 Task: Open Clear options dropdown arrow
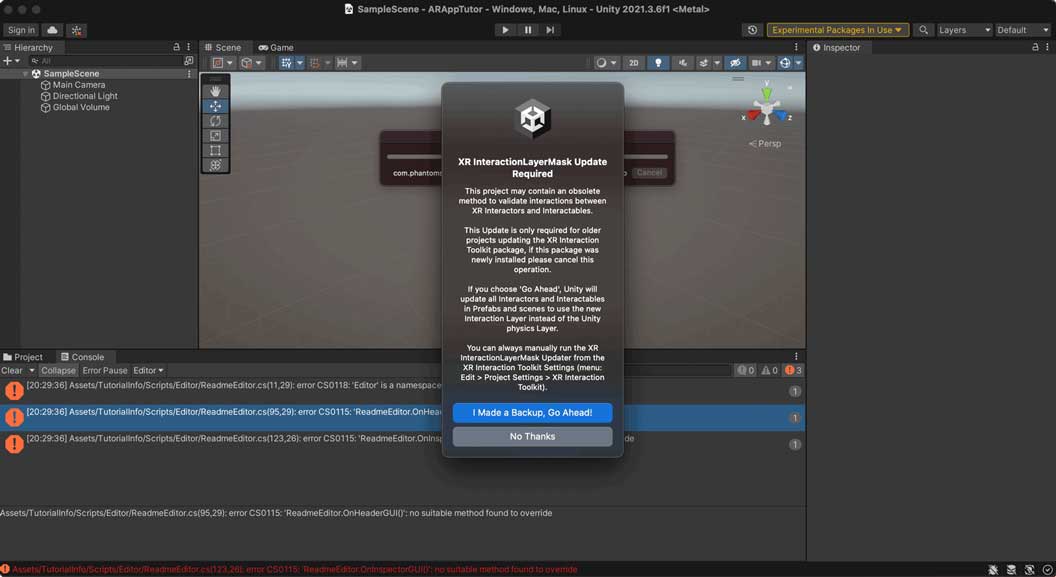tap(32, 370)
